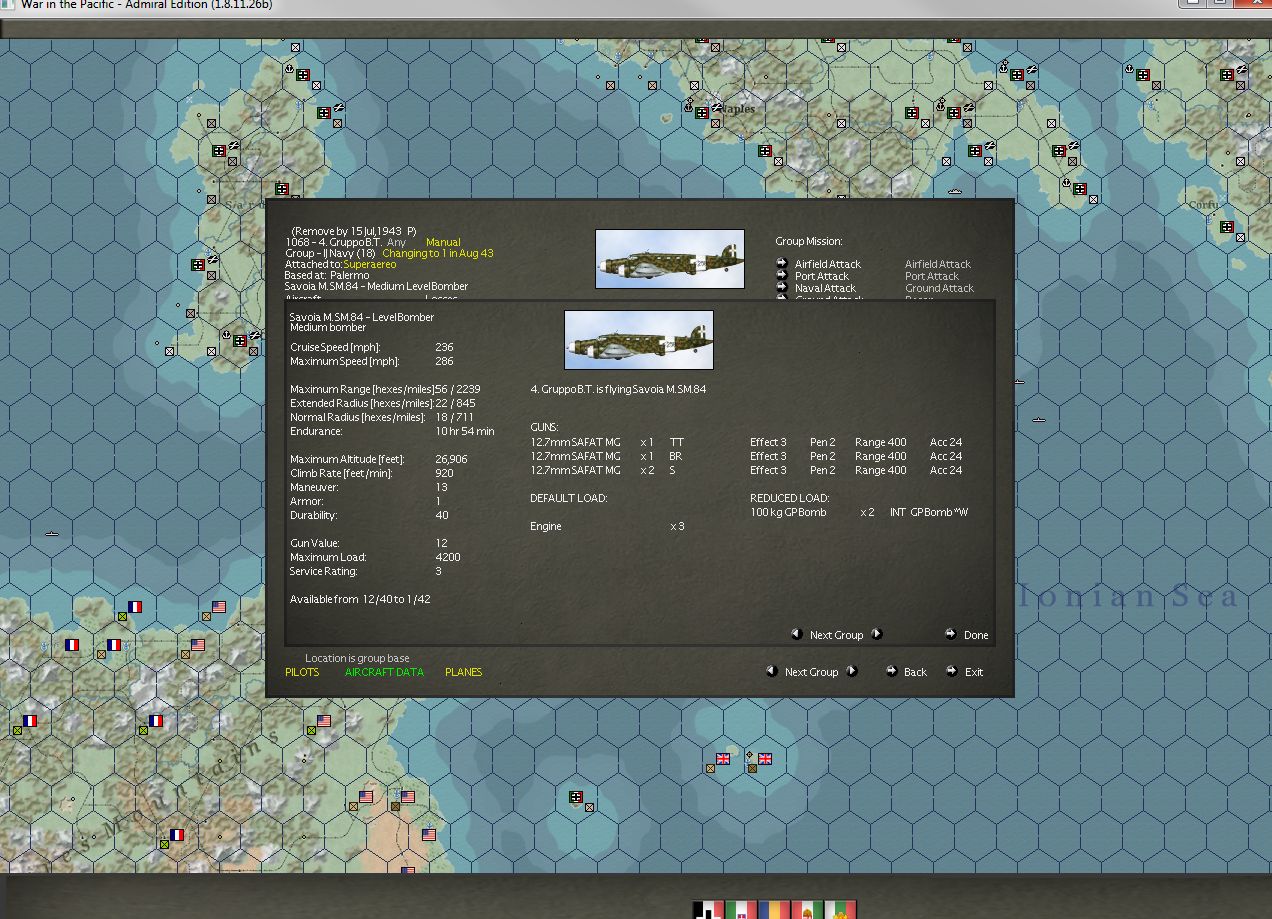The width and height of the screenshot is (1272, 919).
Task: Click left arrow of inner Next Group
Action: 797,634
